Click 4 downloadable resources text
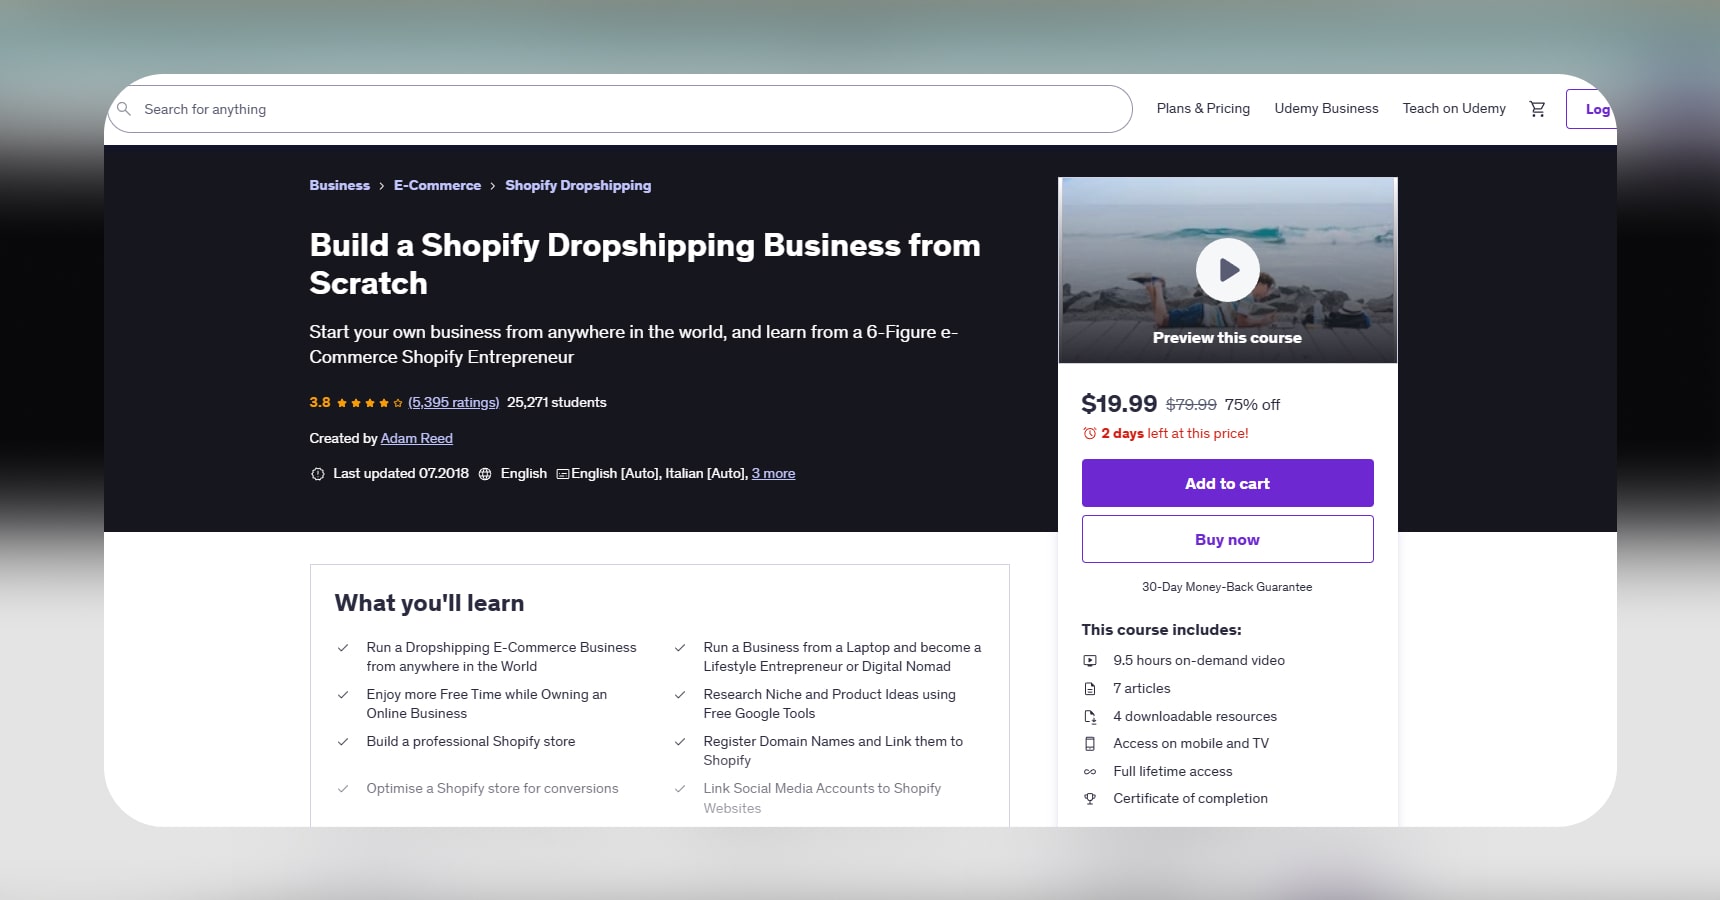This screenshot has height=900, width=1720. 1195,716
